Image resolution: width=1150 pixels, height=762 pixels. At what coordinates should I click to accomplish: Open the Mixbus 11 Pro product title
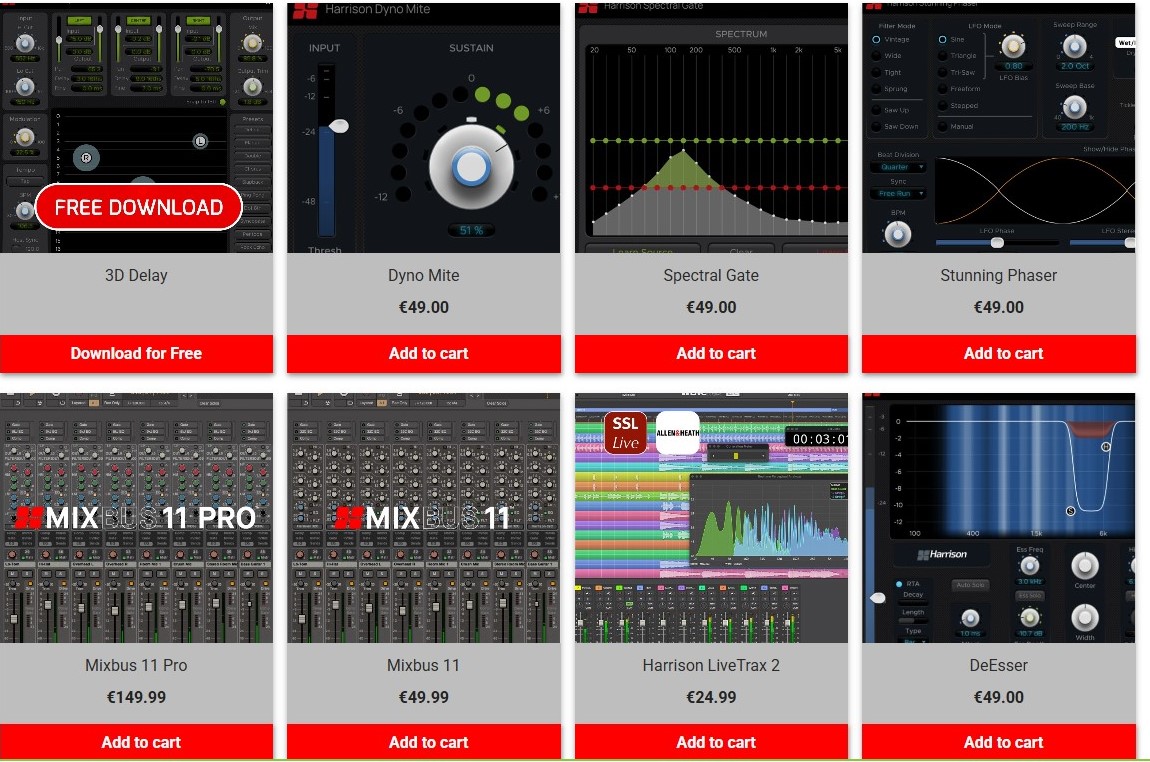point(136,665)
